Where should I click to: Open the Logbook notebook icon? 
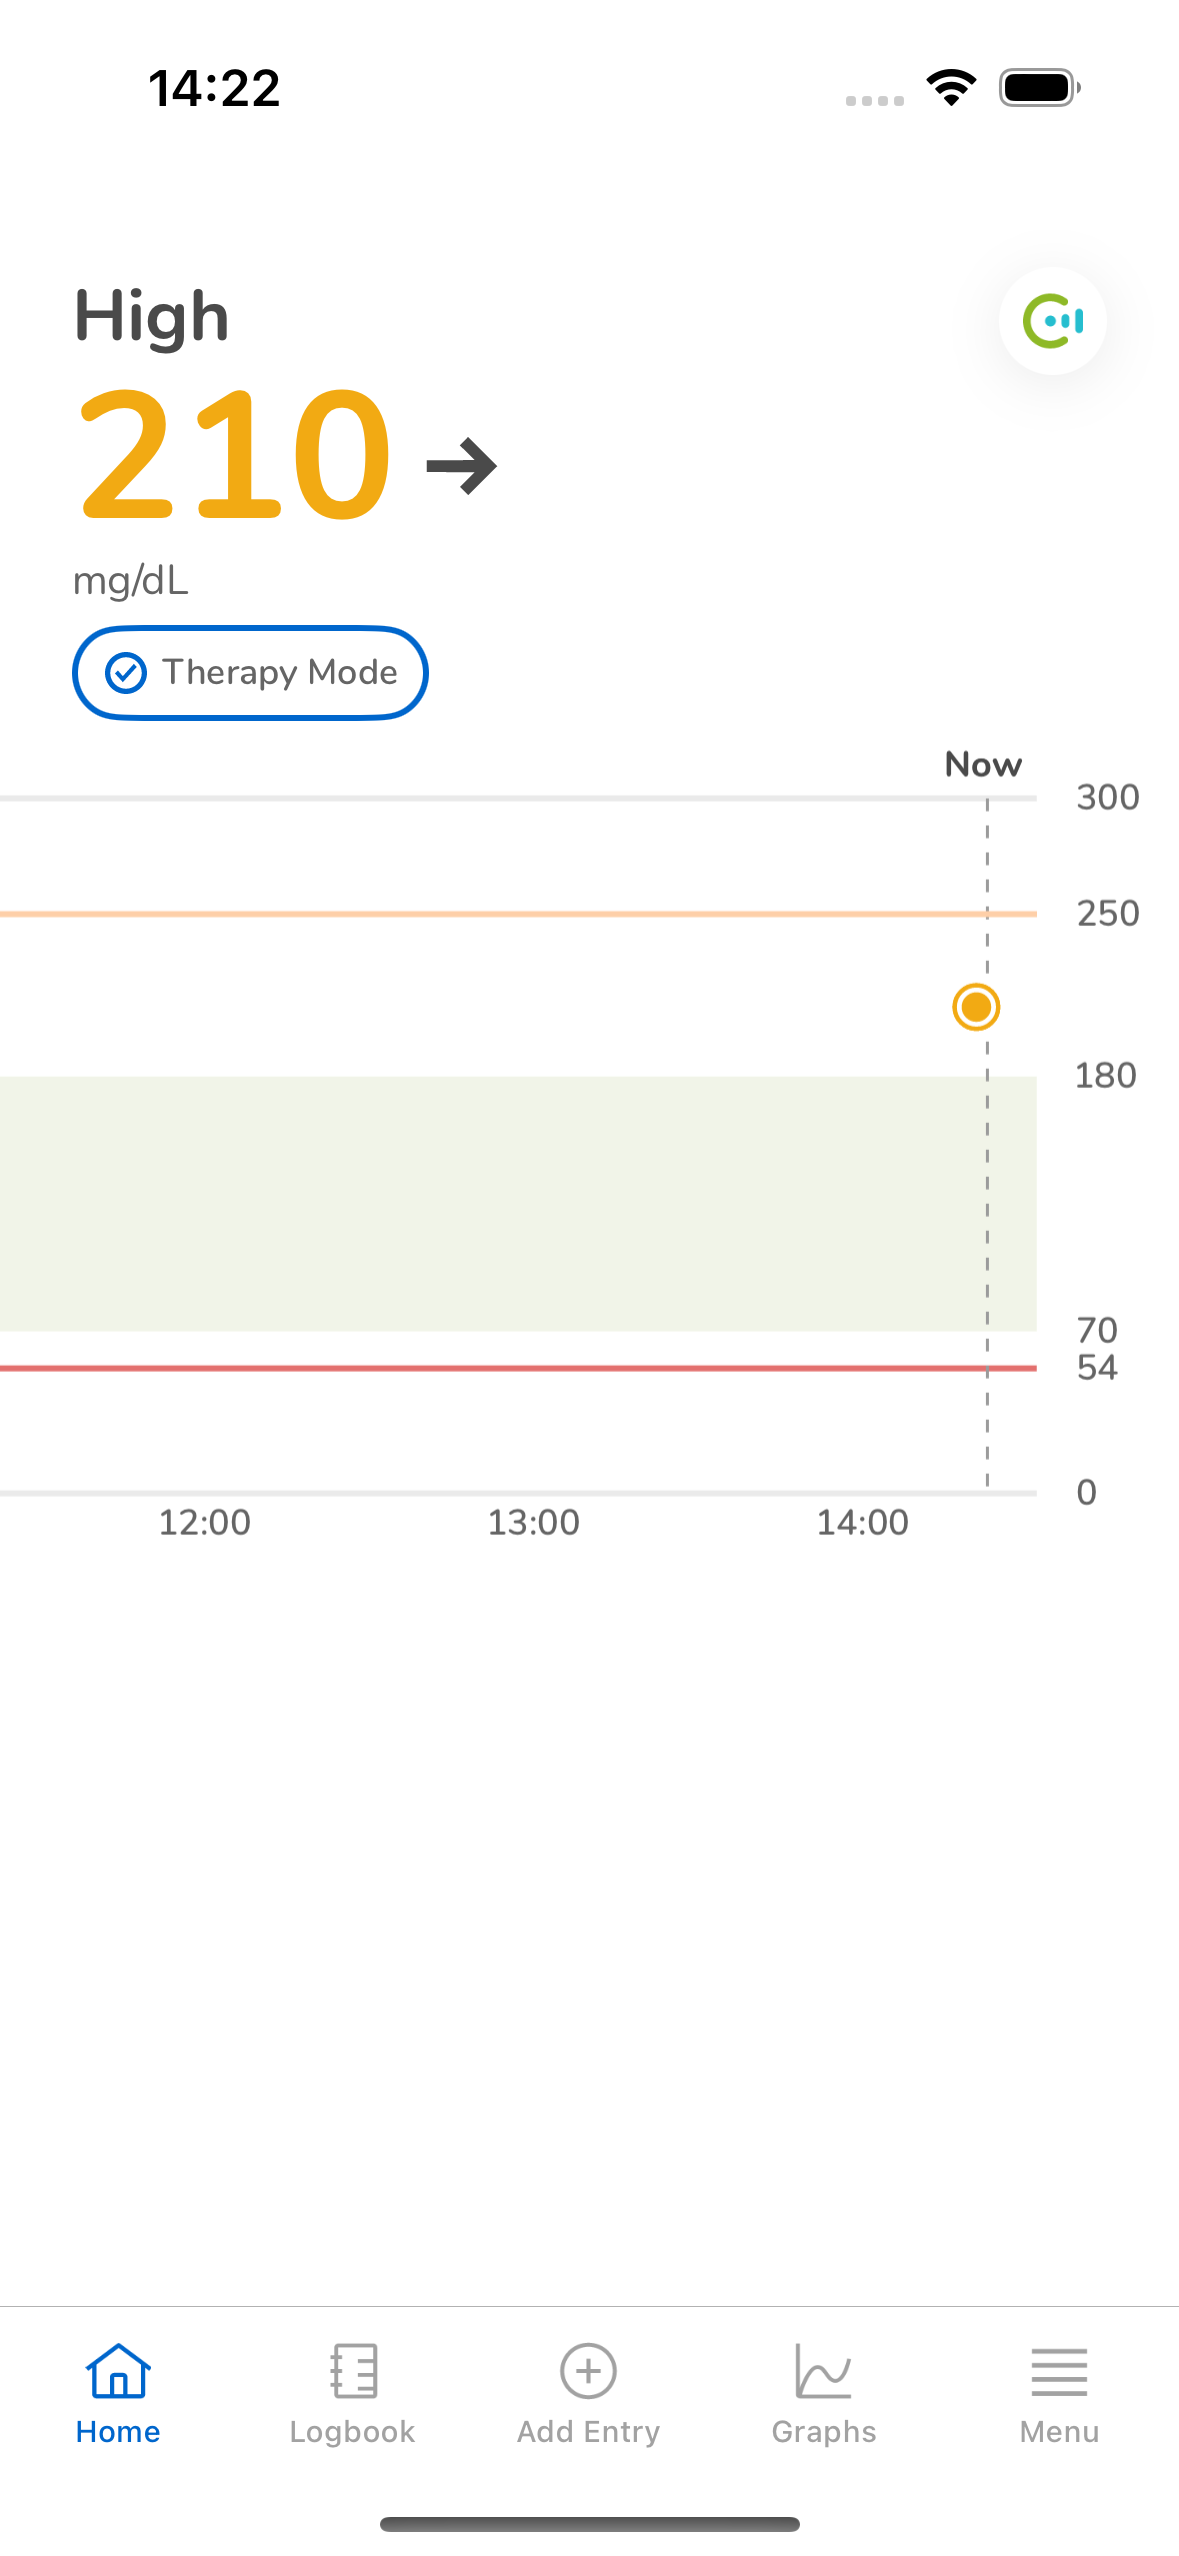pos(353,2370)
